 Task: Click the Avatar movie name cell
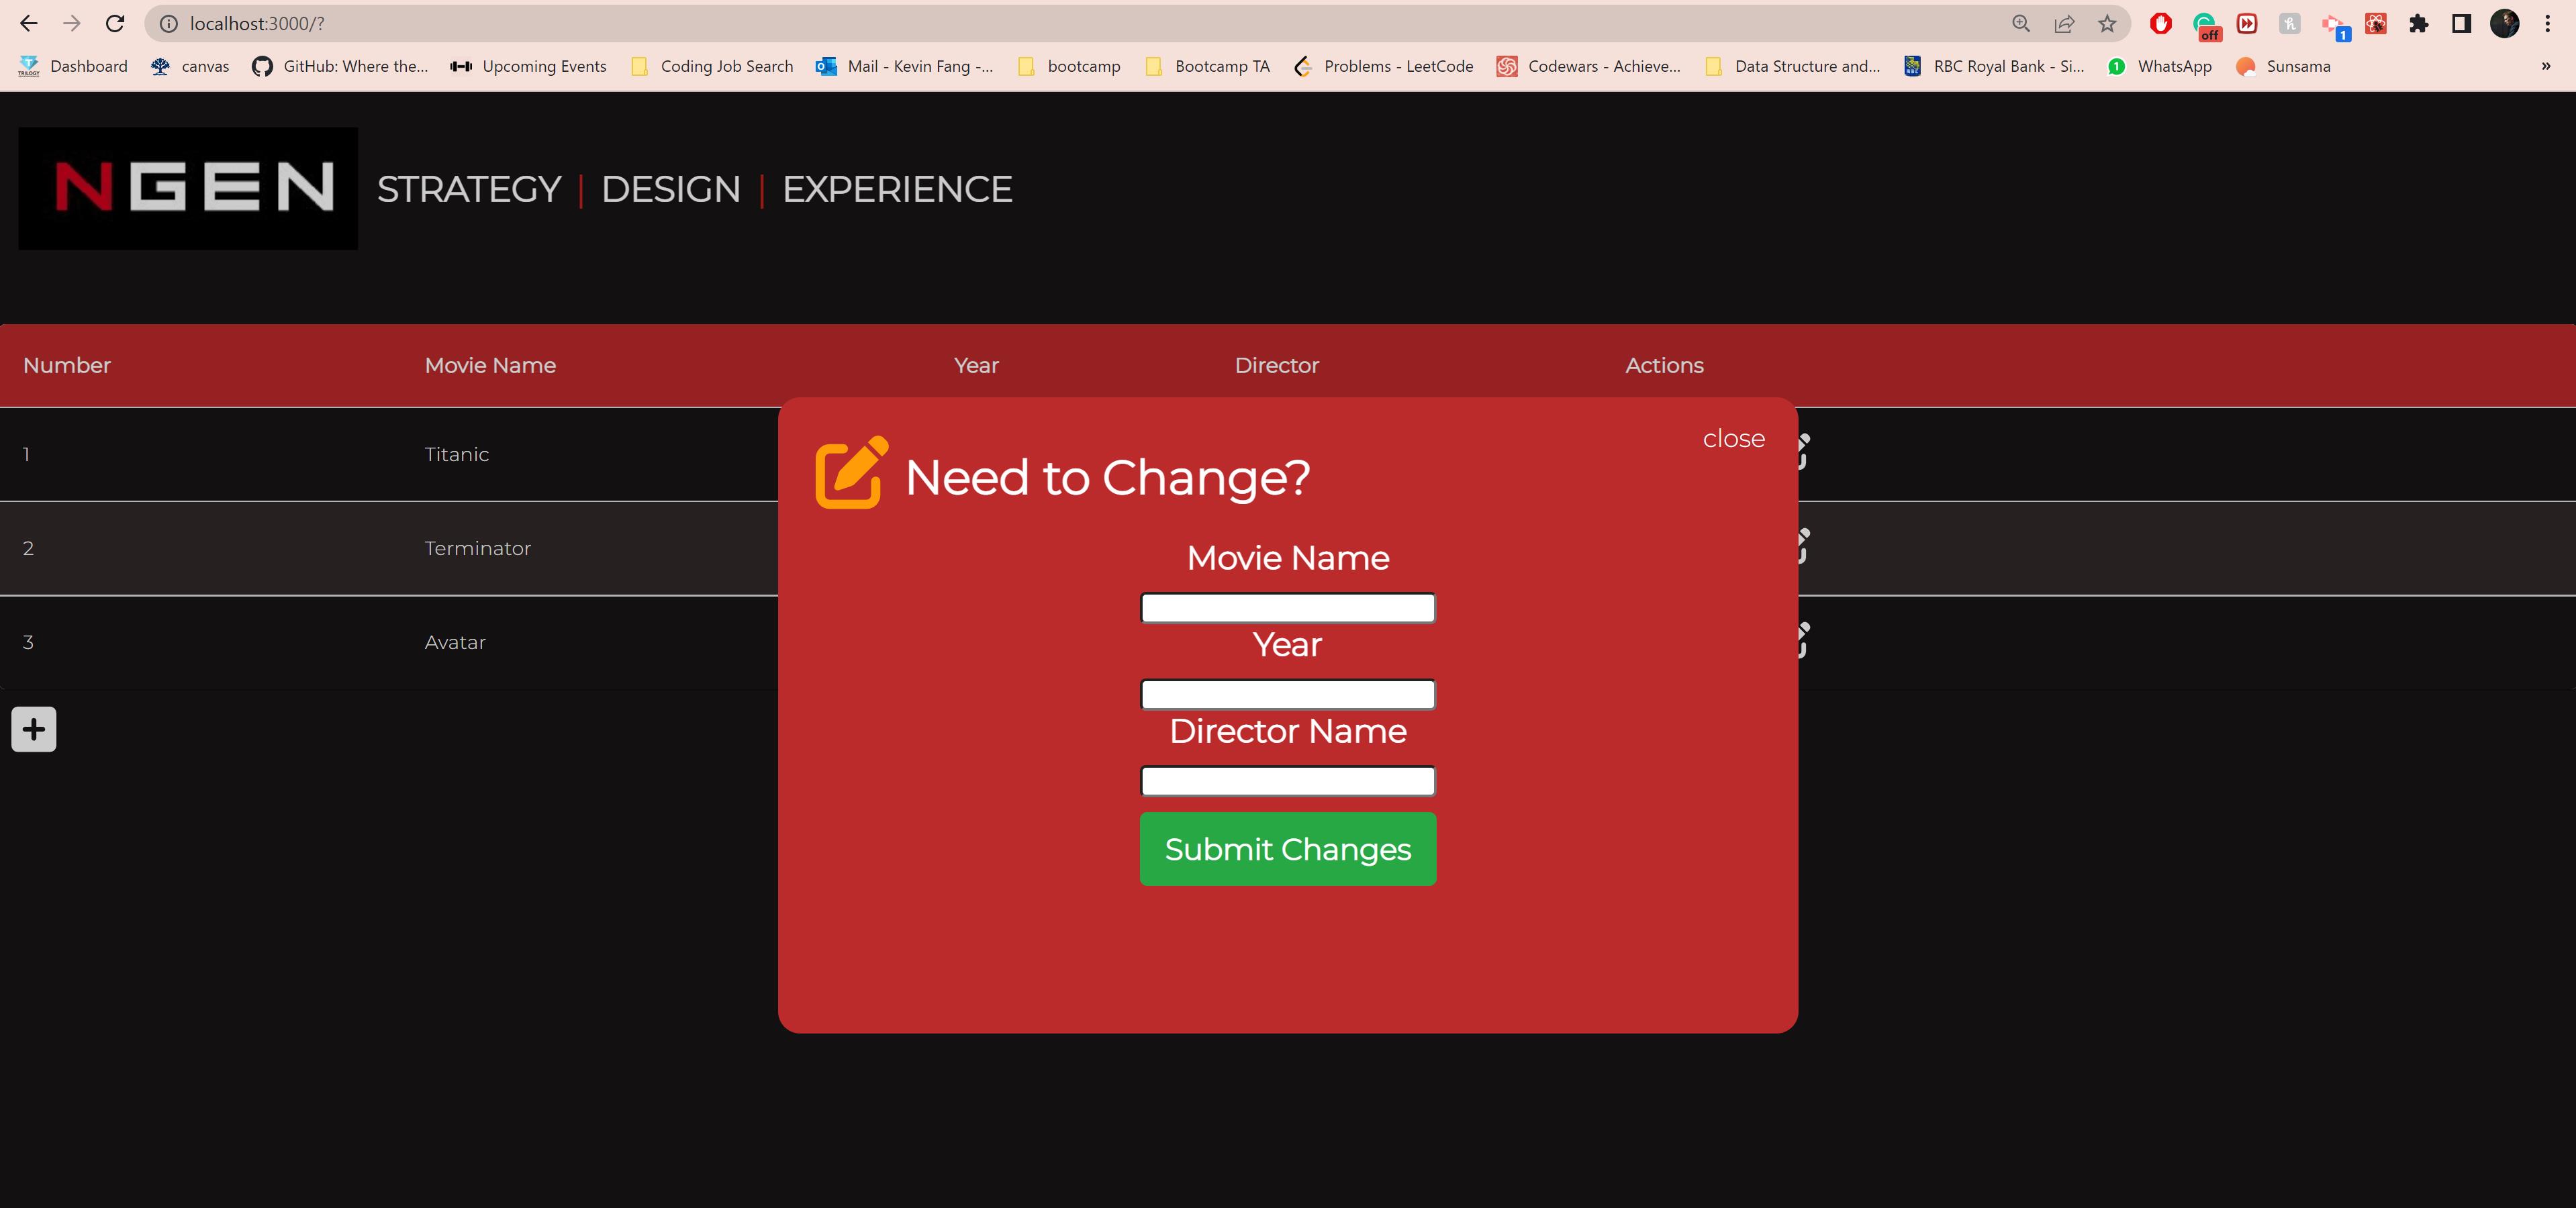[x=455, y=642]
